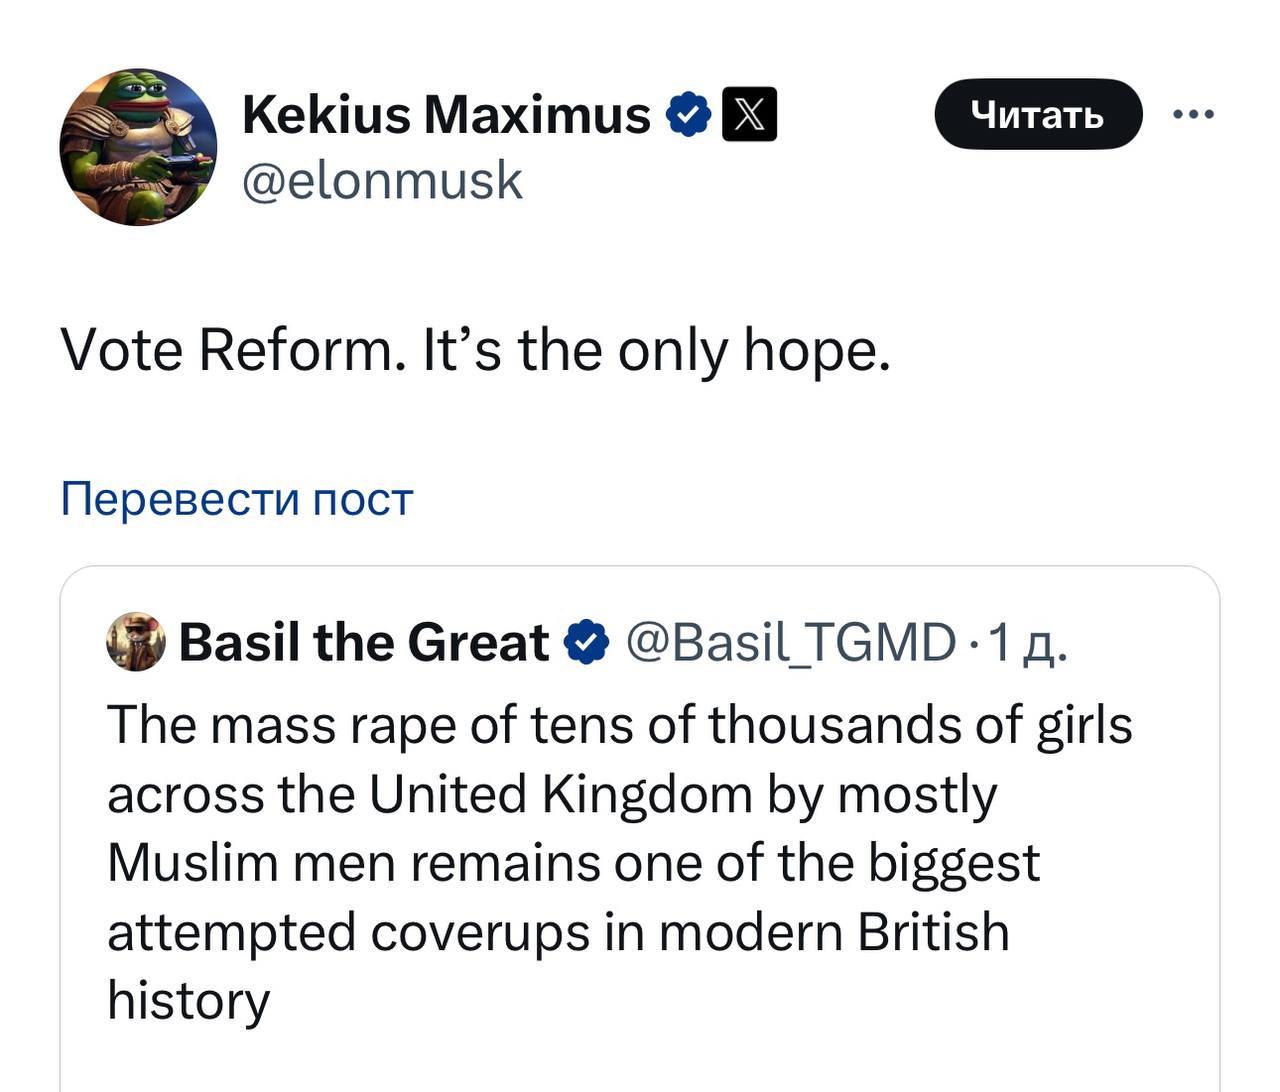Open the Pepe frog profile avatar
The height and width of the screenshot is (1092, 1280).
pyautogui.click(x=138, y=147)
